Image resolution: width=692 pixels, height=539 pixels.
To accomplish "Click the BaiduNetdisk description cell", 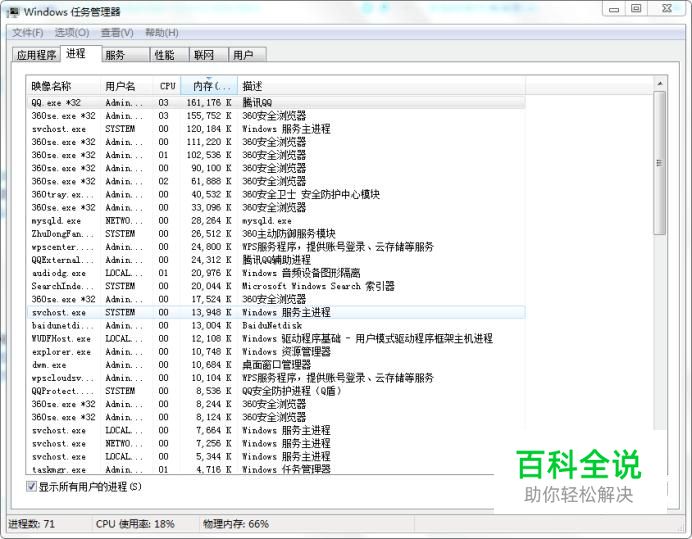I will (272, 325).
